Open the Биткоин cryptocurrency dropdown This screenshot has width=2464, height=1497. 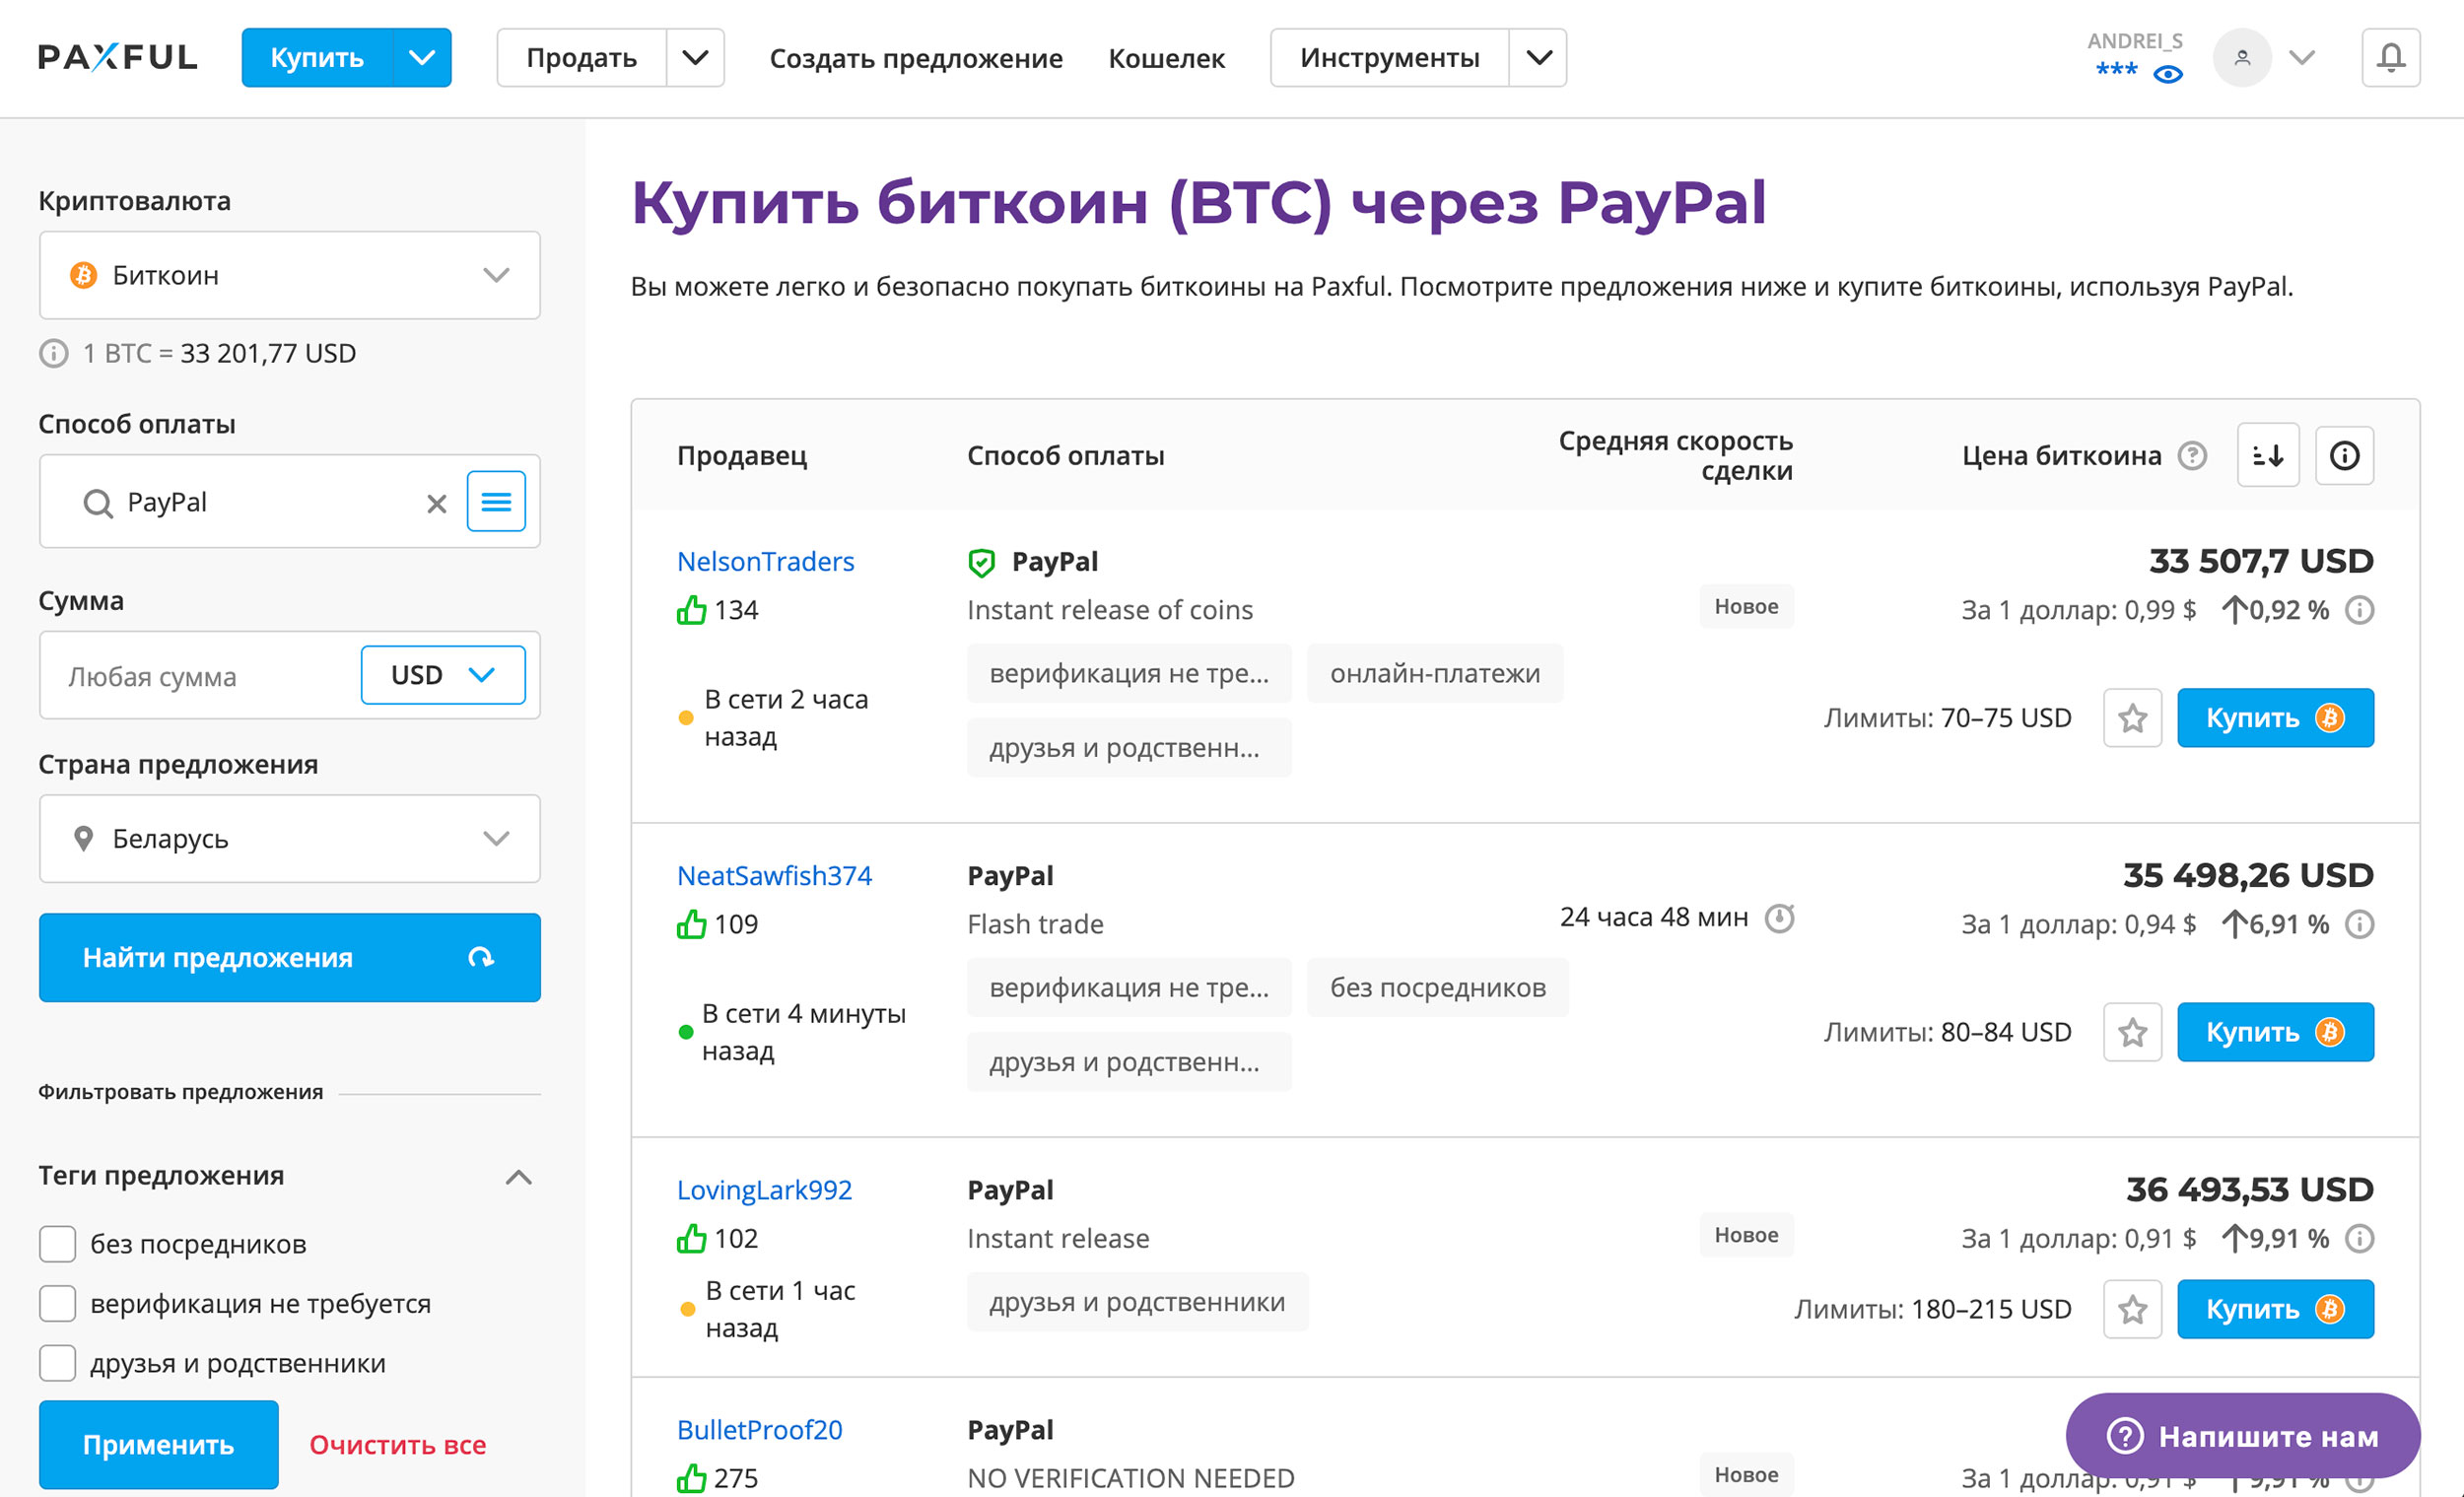[290, 275]
